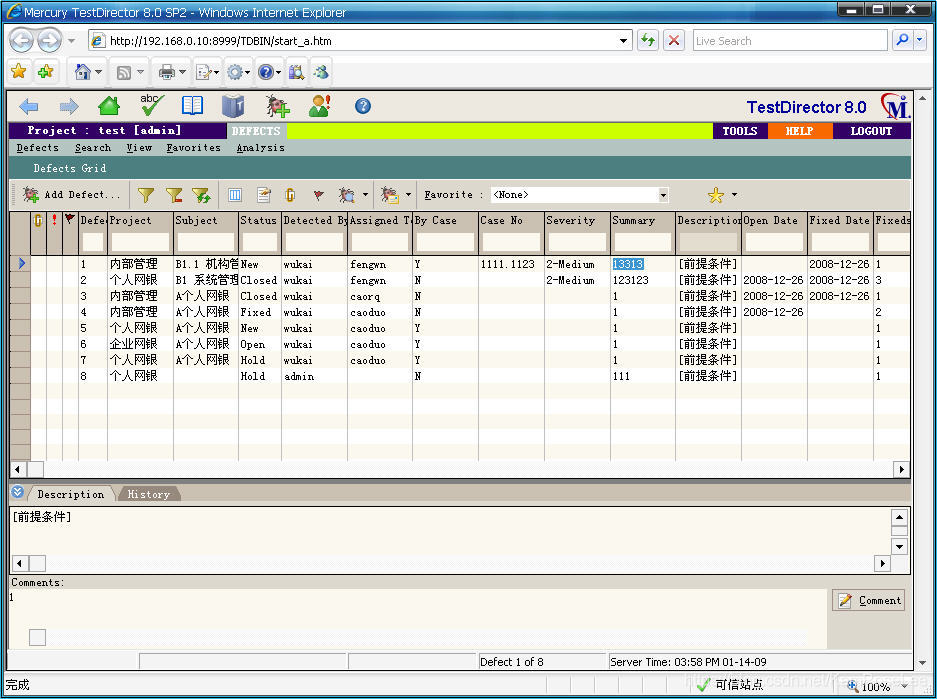Viewport: 937px width, 699px height.
Task: Switch to the Description tab
Action: coord(71,494)
